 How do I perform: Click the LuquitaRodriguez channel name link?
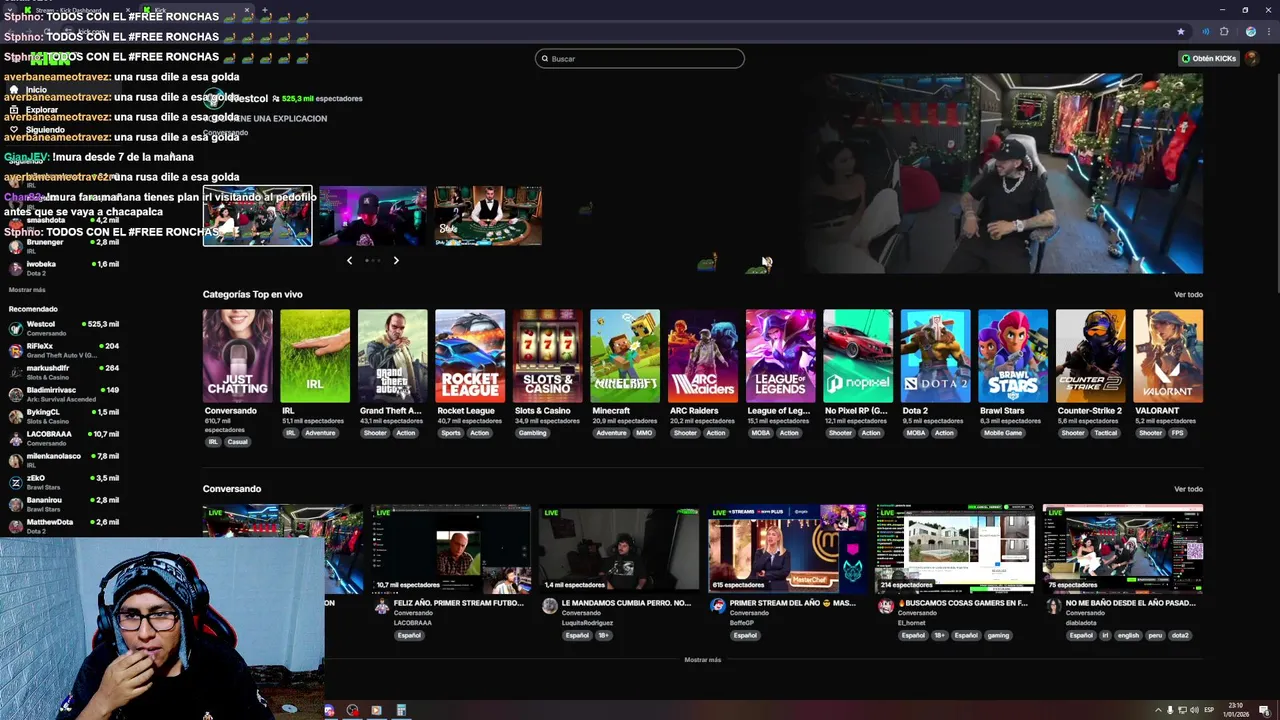587,623
